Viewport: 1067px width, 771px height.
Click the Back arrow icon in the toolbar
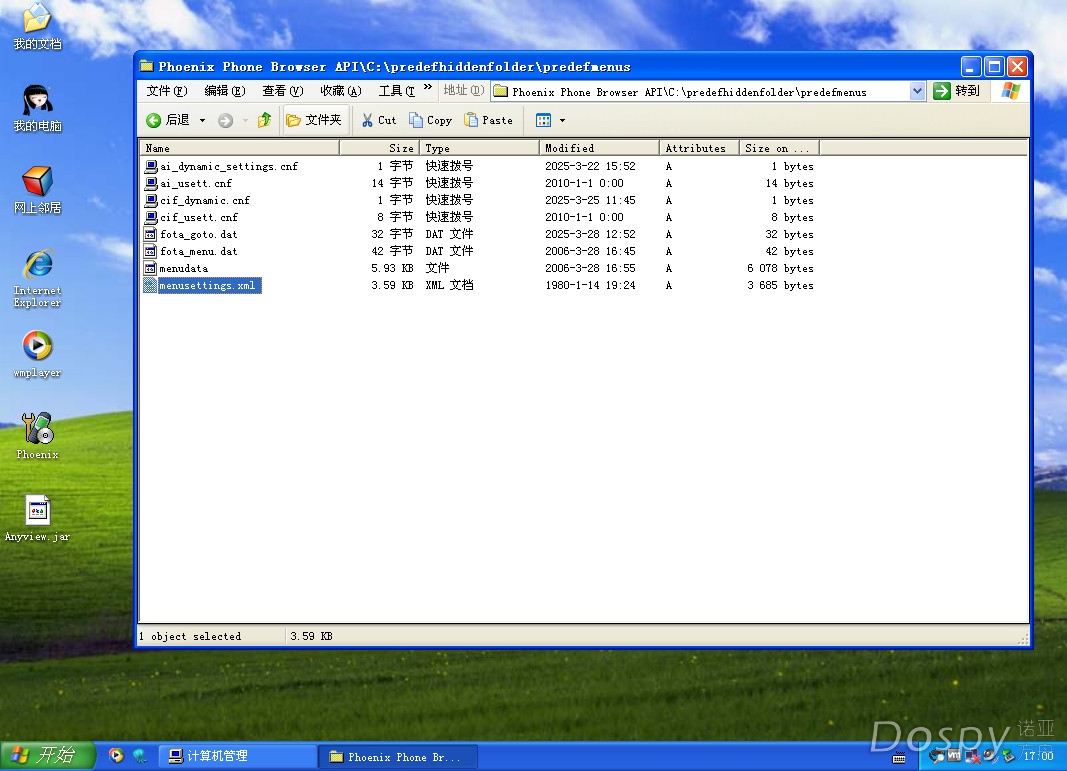pyautogui.click(x=154, y=120)
